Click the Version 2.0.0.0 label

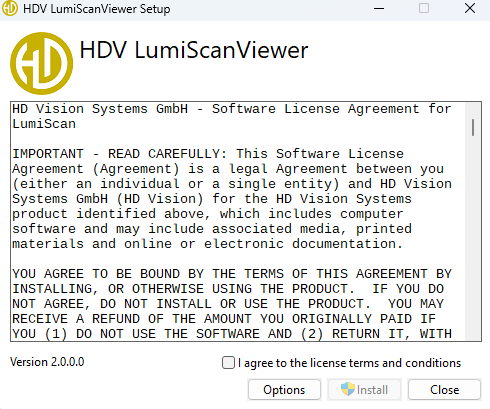pyautogui.click(x=47, y=362)
